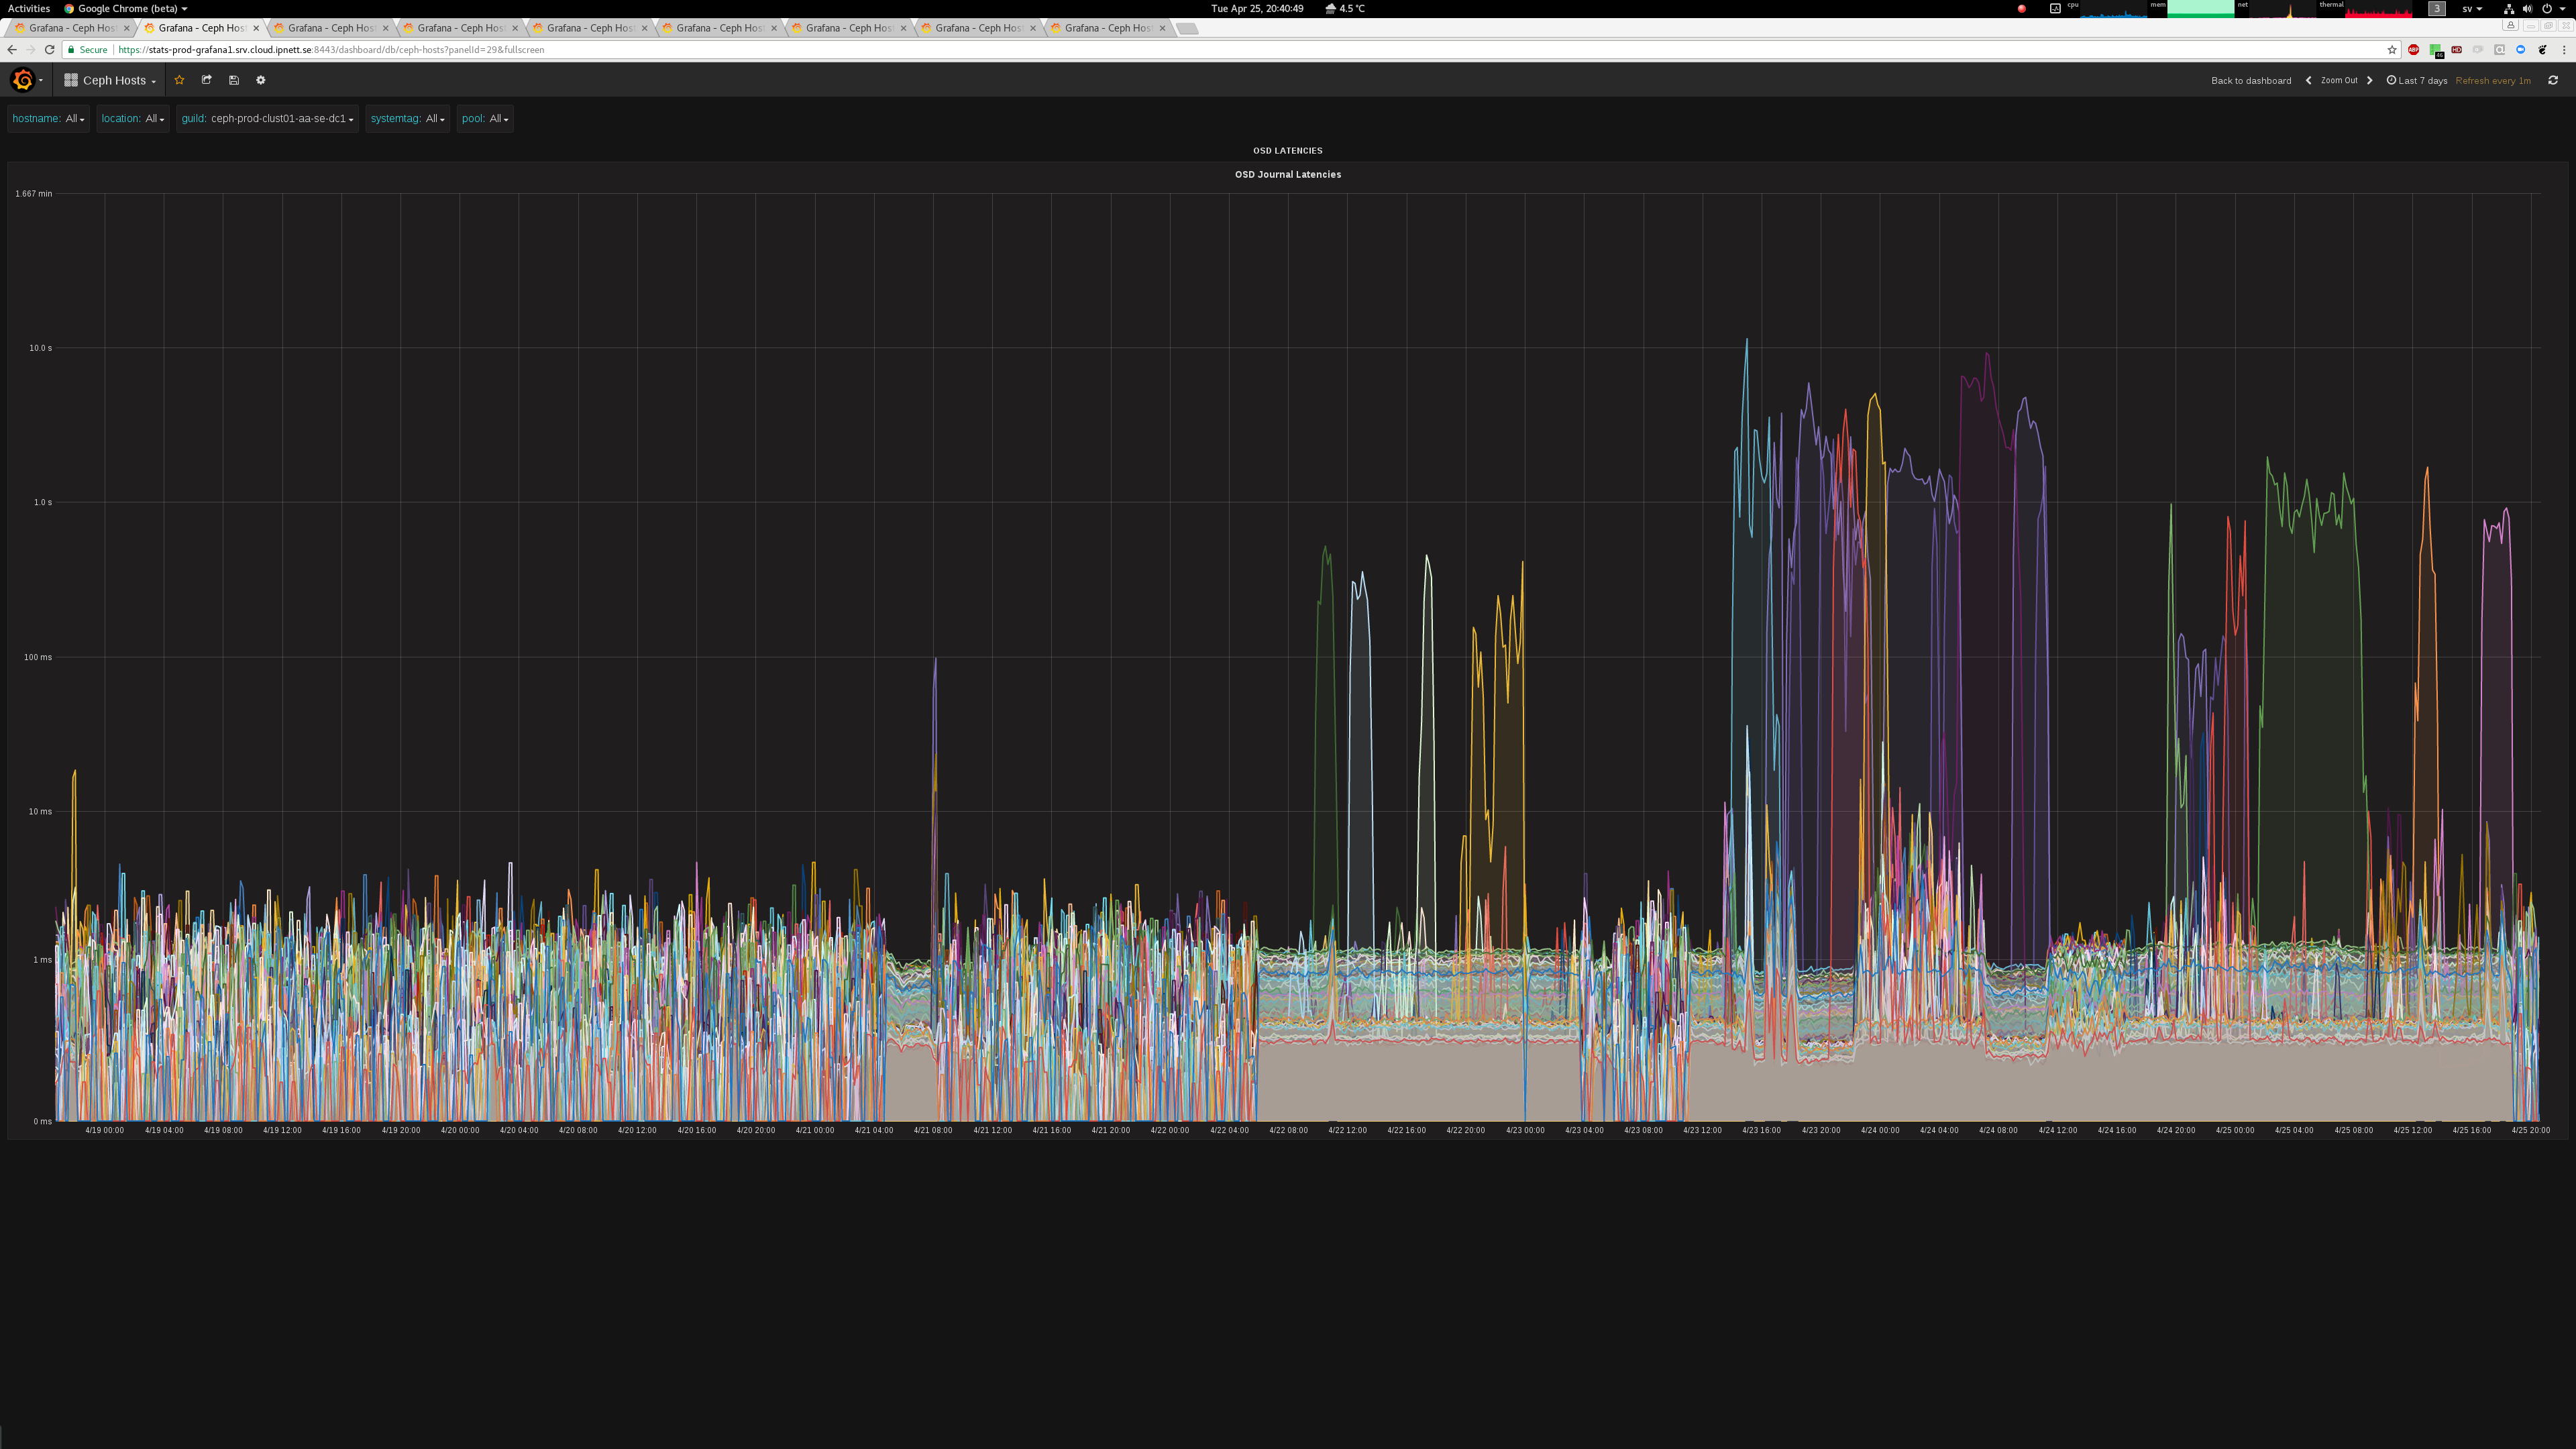Go back with browser back arrow

pyautogui.click(x=12, y=49)
